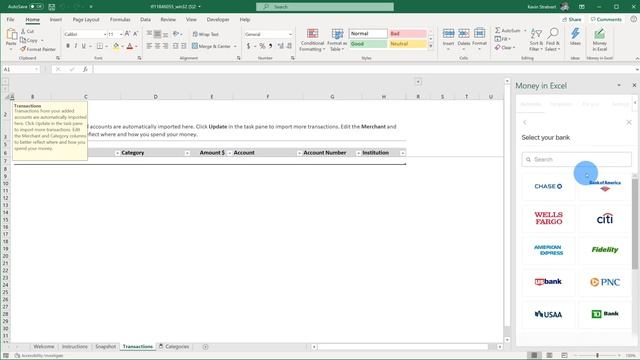Open the Institution column filter dropdown
The width and height of the screenshot is (640, 360).
click(x=402, y=153)
